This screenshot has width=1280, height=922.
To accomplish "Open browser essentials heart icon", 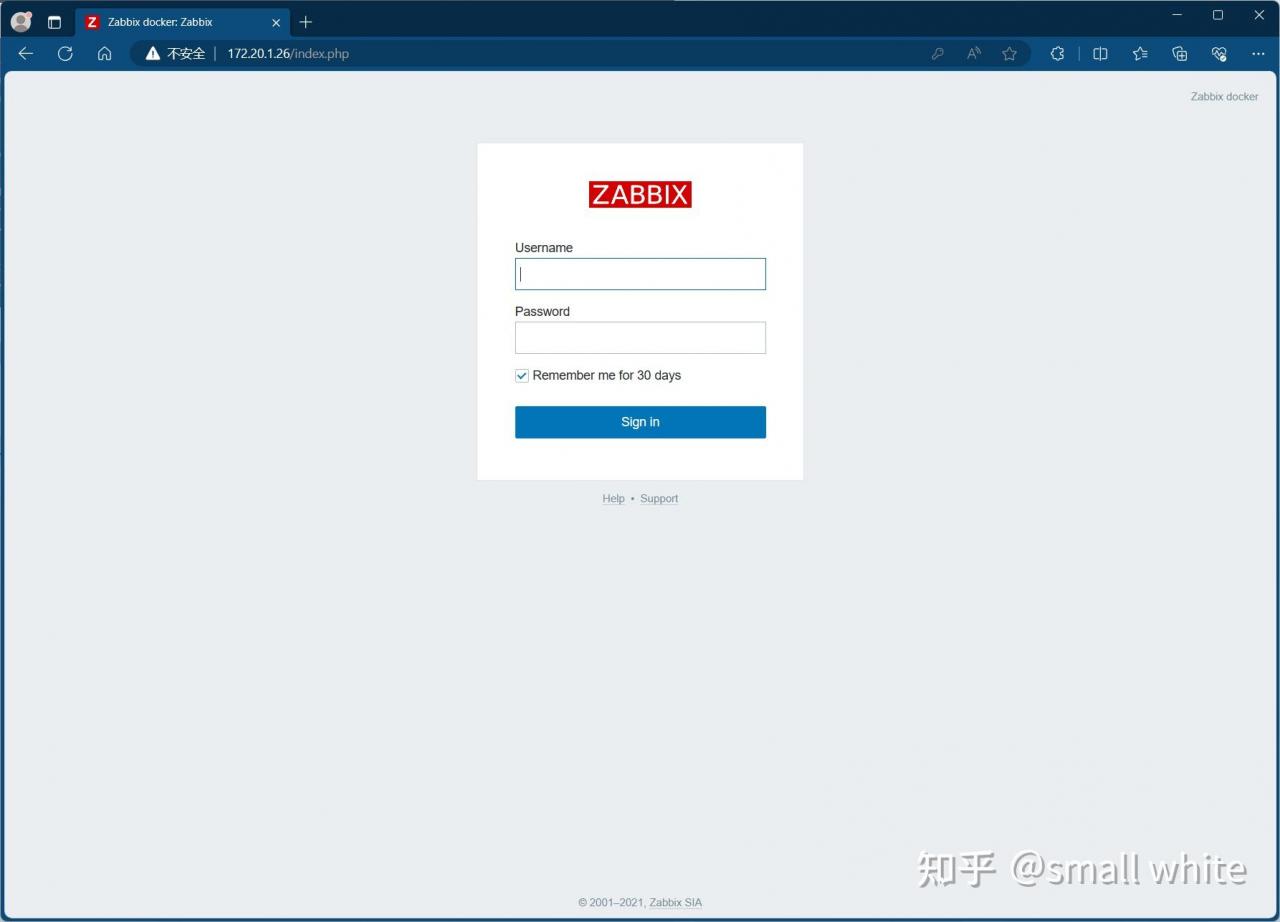I will tap(1218, 54).
